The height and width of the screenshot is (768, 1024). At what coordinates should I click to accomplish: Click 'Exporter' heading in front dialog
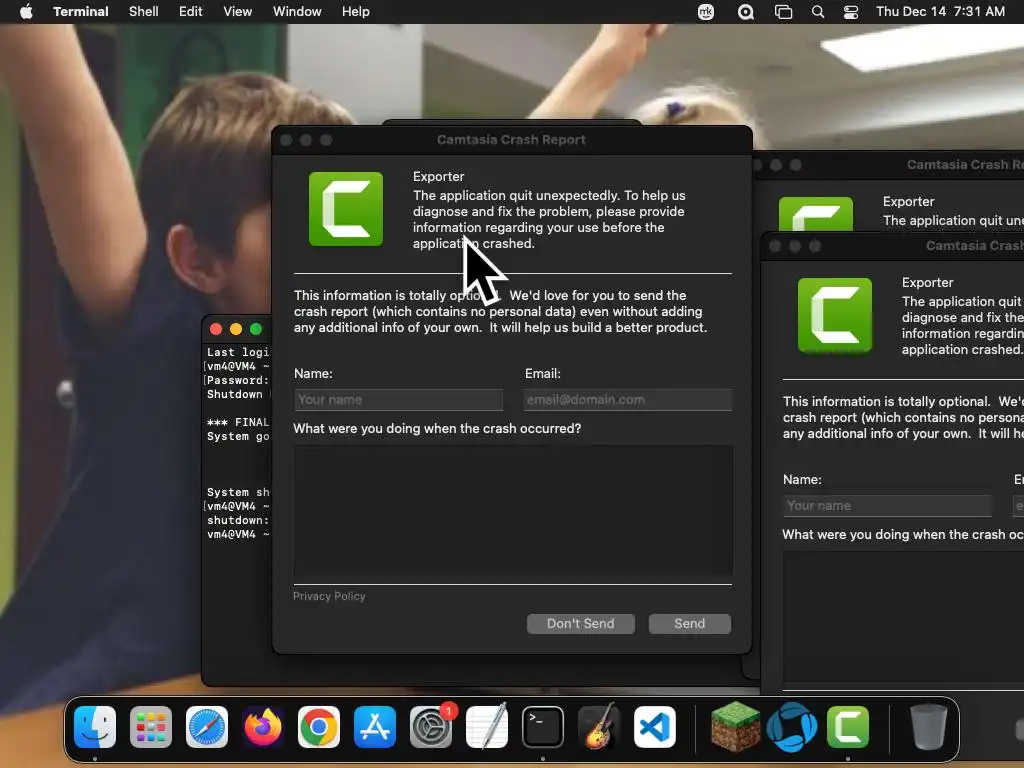coord(438,176)
